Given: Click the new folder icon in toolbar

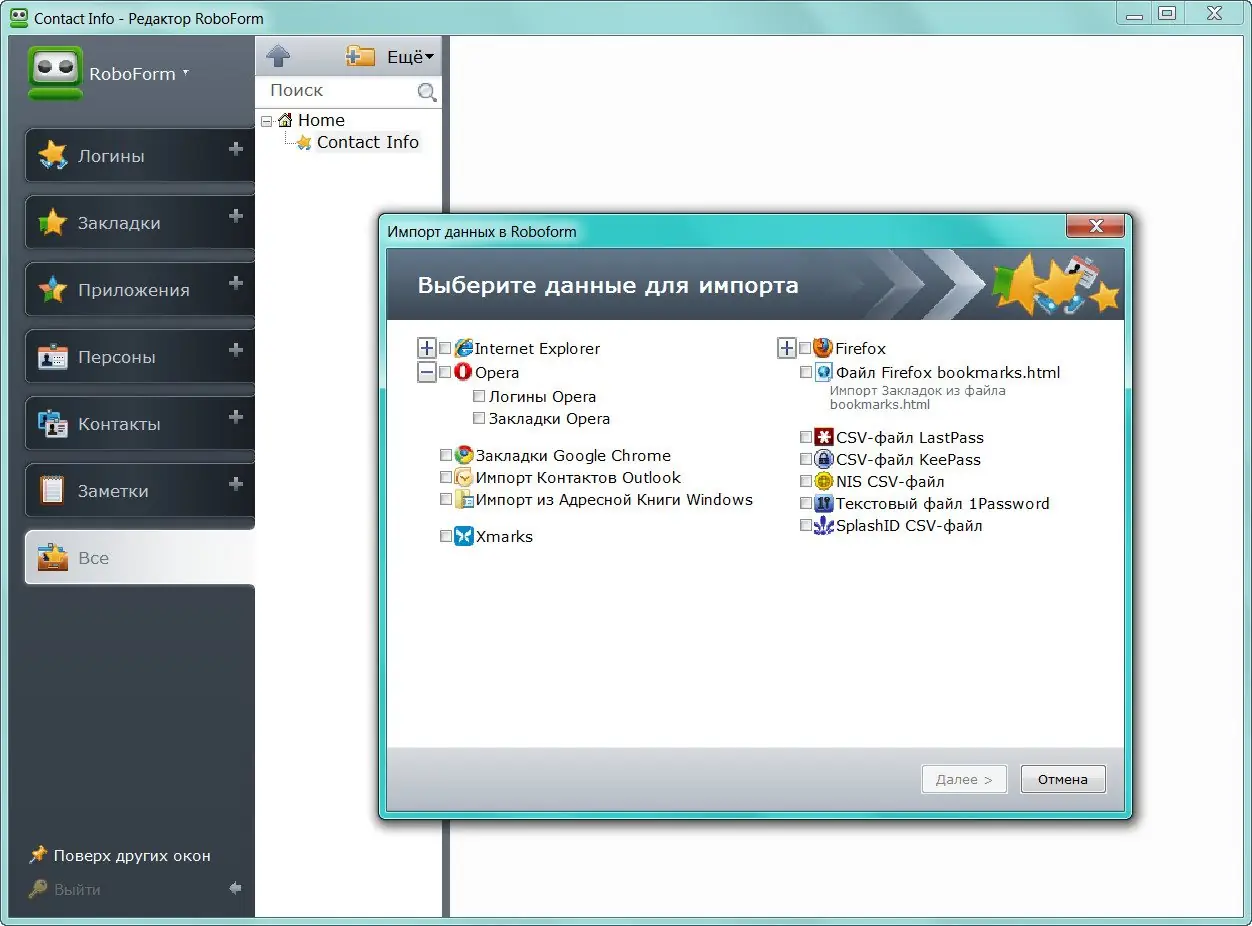Looking at the screenshot, I should pyautogui.click(x=360, y=56).
